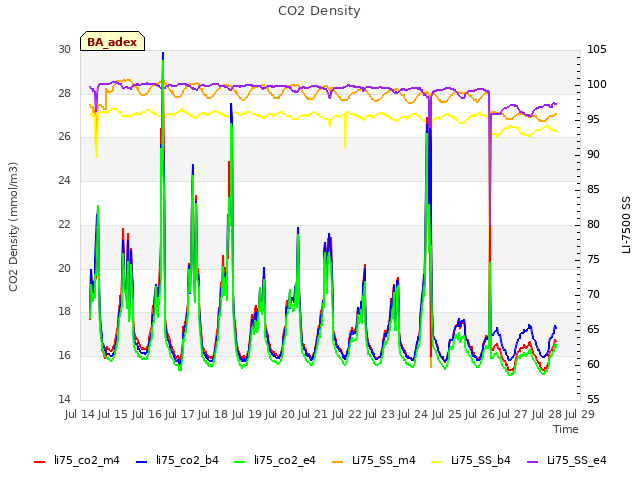Click the right axis value 80
The width and height of the screenshot is (640, 480).
[x=593, y=224]
